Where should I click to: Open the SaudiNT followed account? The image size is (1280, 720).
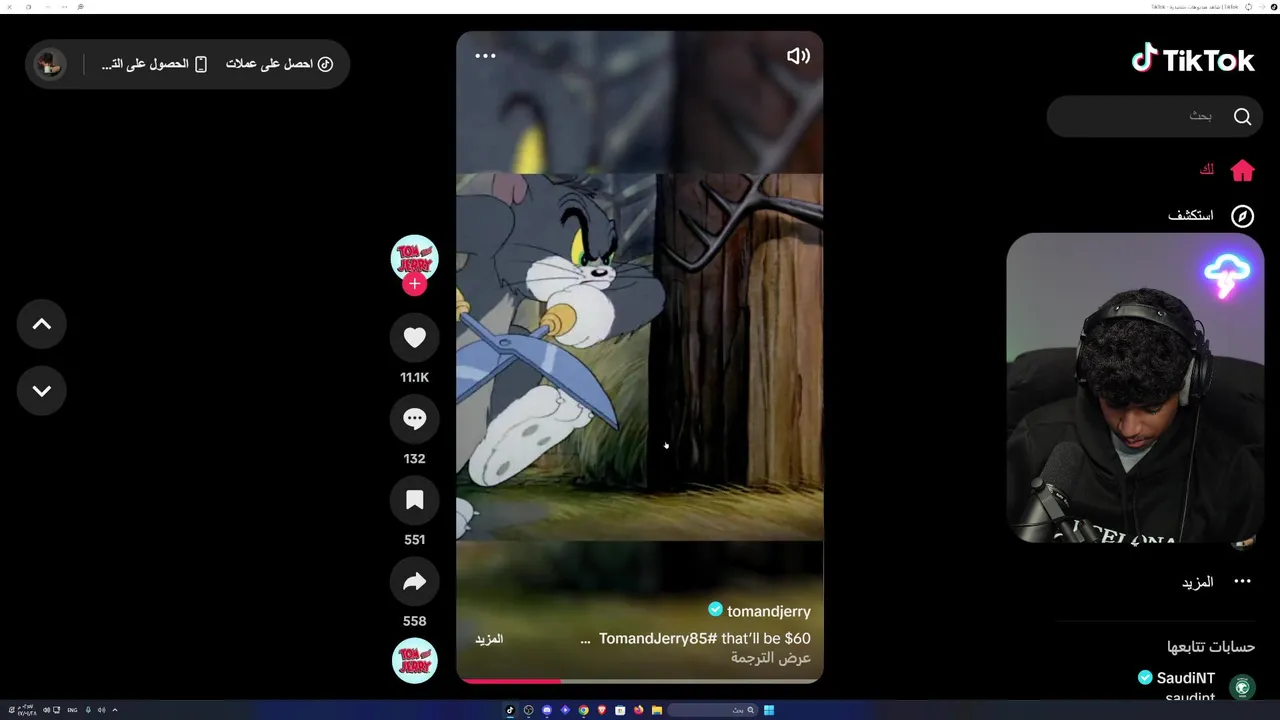coord(1186,678)
